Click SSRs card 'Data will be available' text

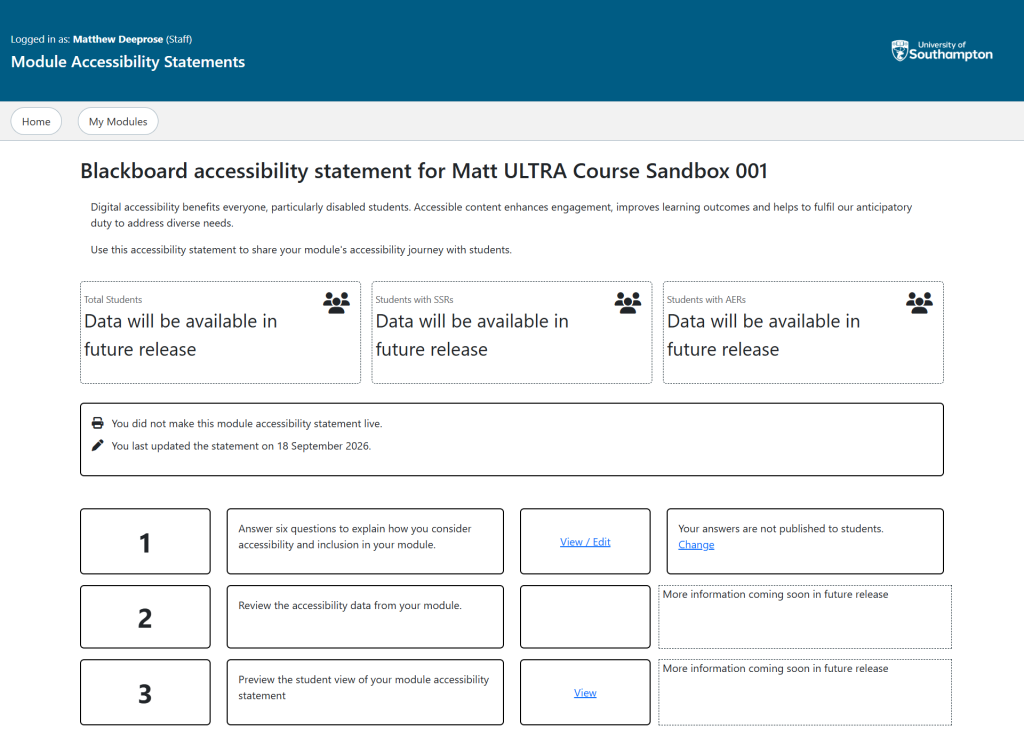click(x=472, y=335)
